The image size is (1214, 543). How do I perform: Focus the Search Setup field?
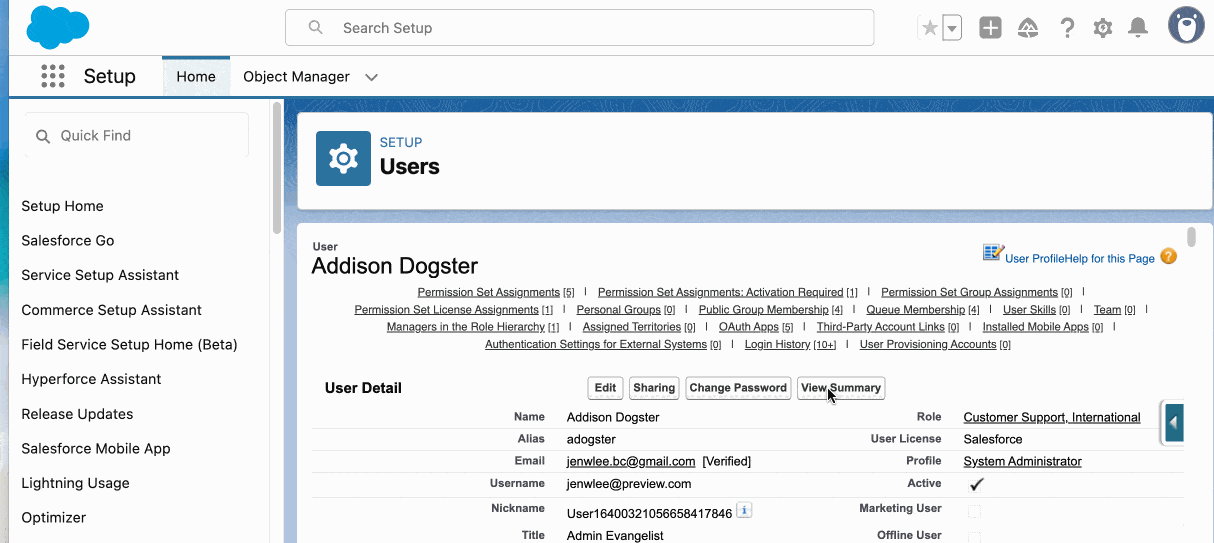coord(580,28)
